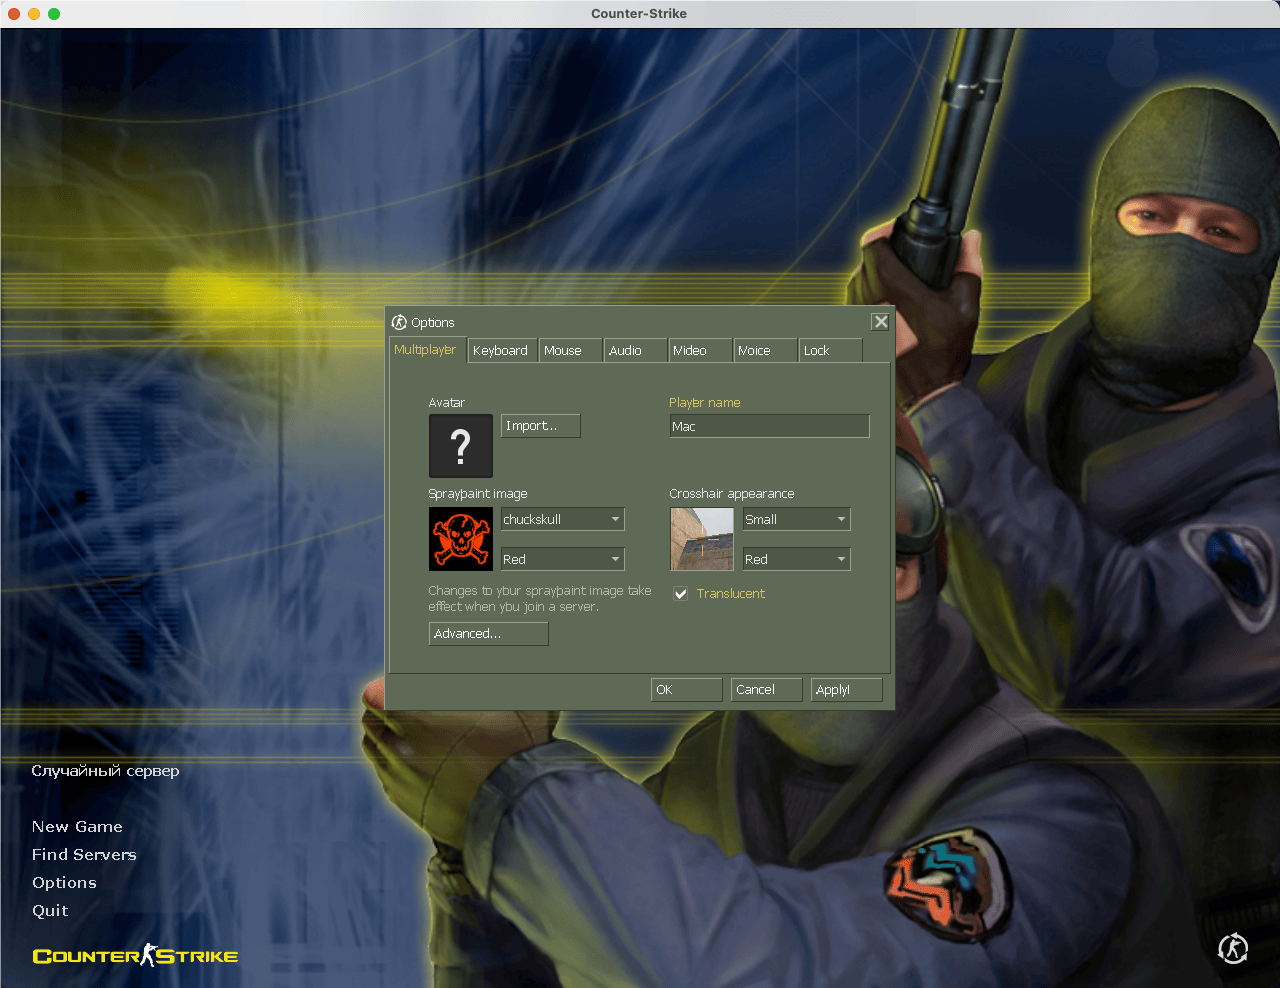Viewport: 1280px width, 988px height.
Task: Click the round CS emblem at bottom right
Action: tap(1233, 948)
